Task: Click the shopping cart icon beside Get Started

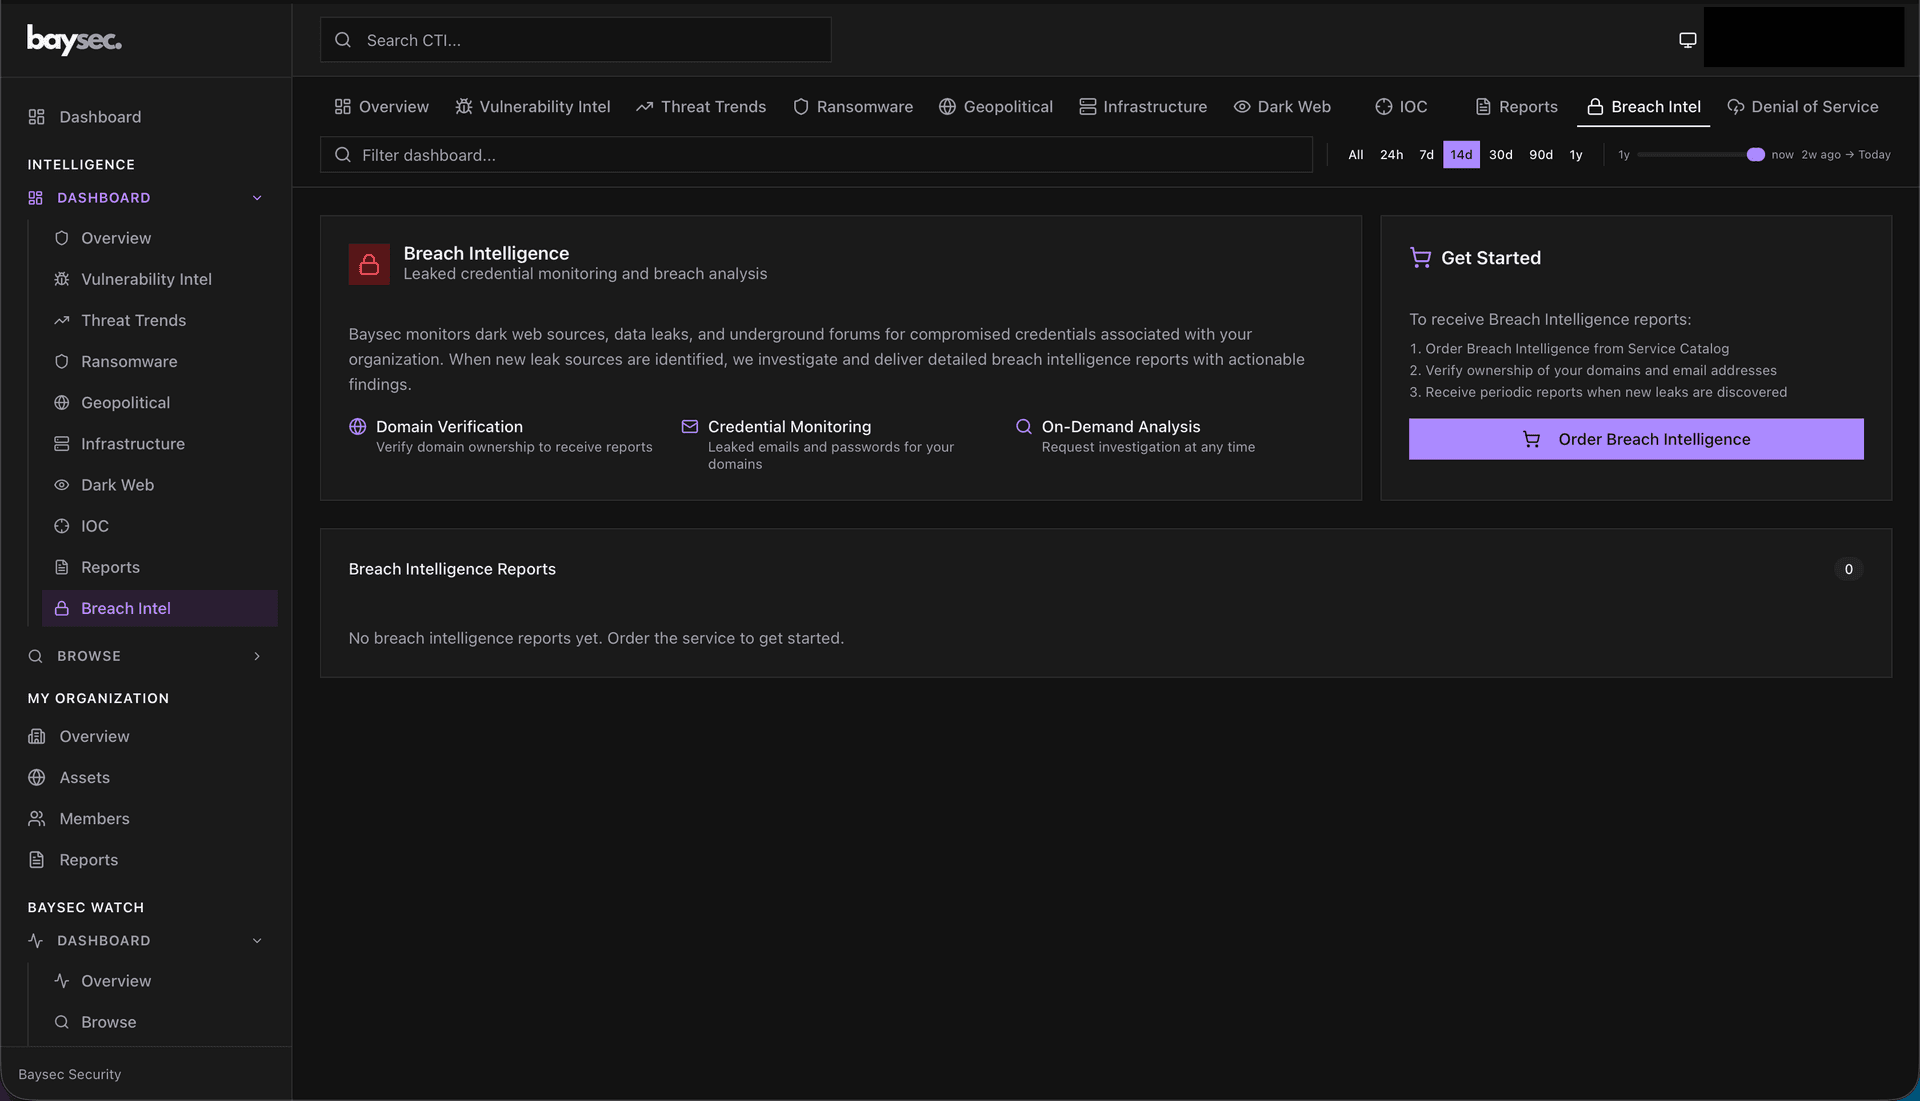Action: coord(1419,258)
